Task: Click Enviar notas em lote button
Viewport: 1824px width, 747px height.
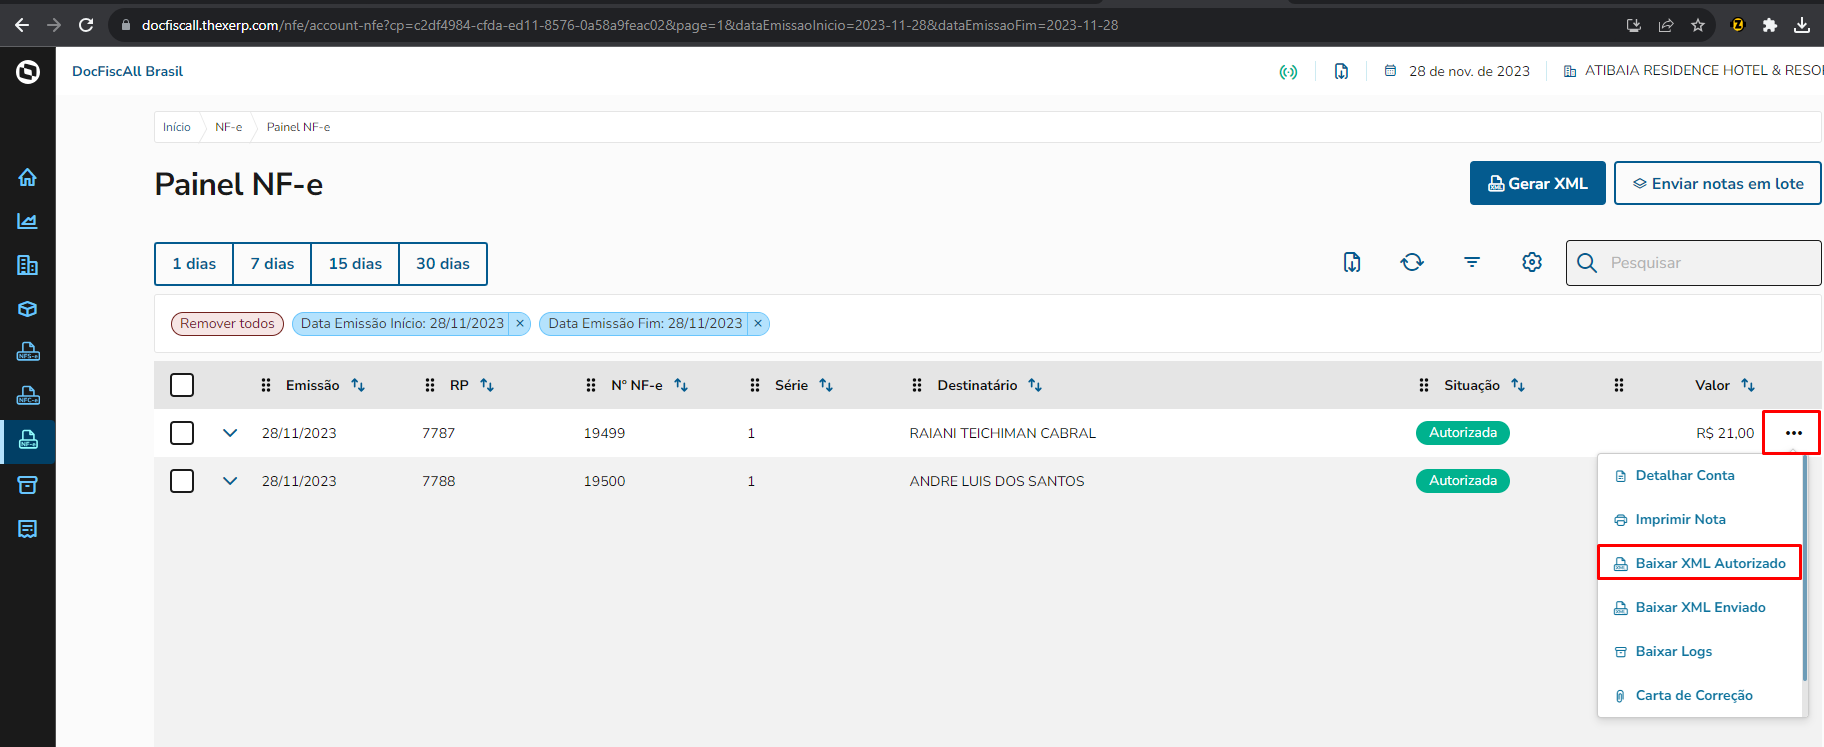Action: click(x=1718, y=183)
